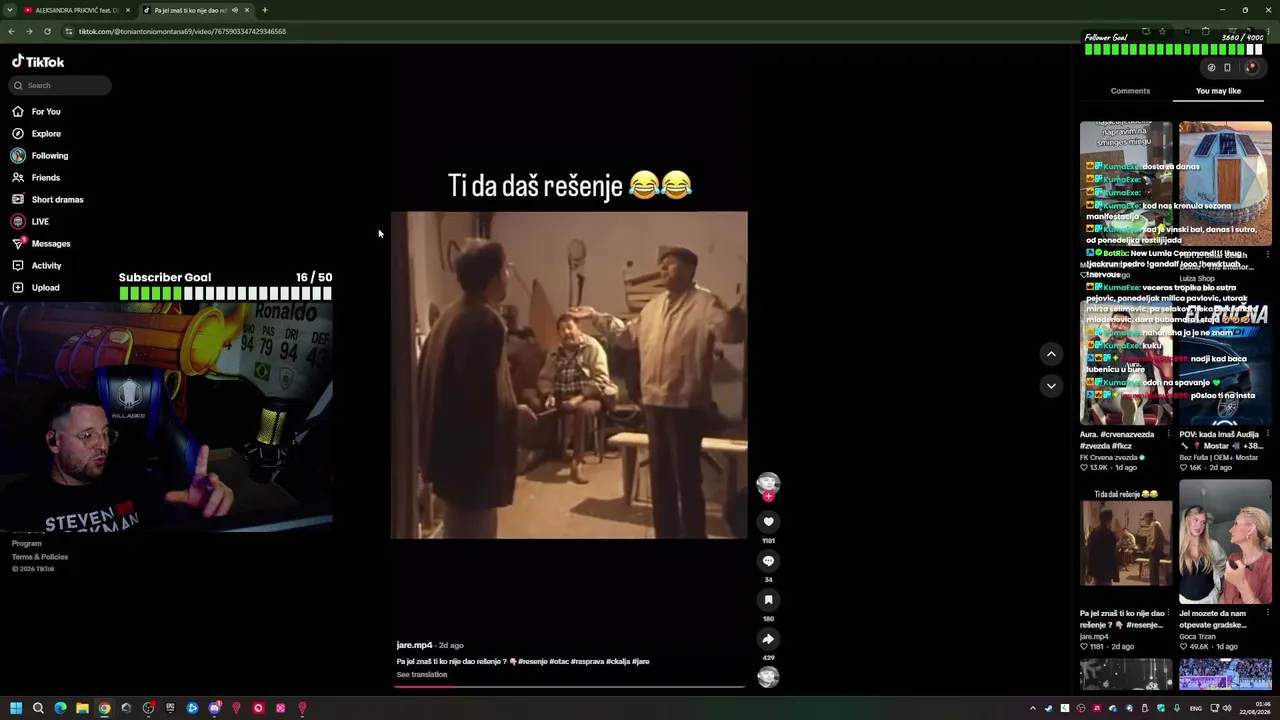The width and height of the screenshot is (1280, 720).
Task: Open the creator avatar beside the video
Action: (x=768, y=483)
